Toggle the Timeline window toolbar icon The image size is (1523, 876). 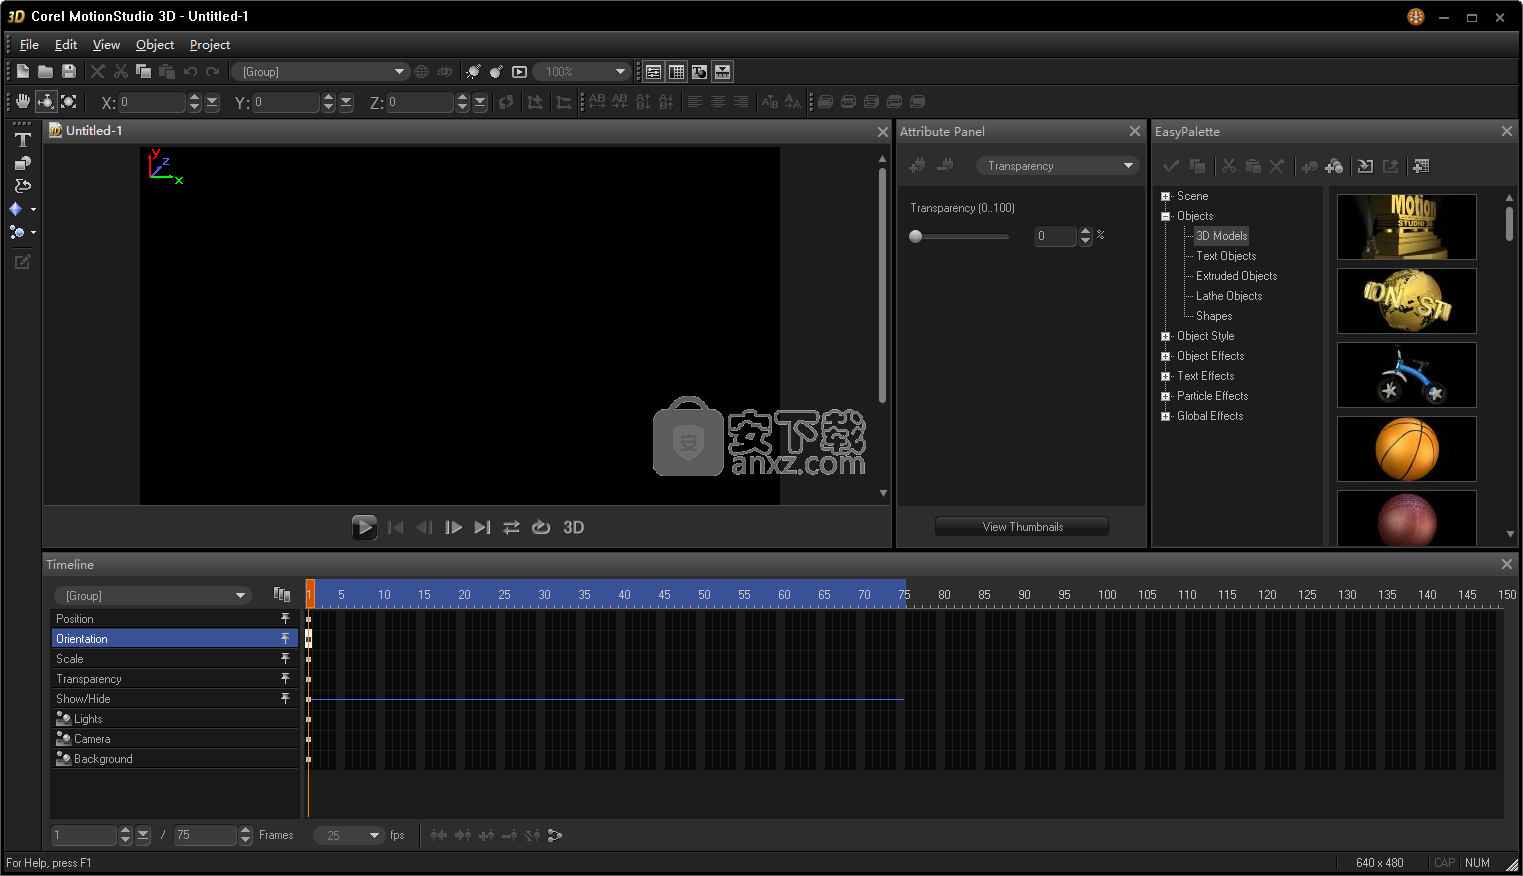[722, 71]
